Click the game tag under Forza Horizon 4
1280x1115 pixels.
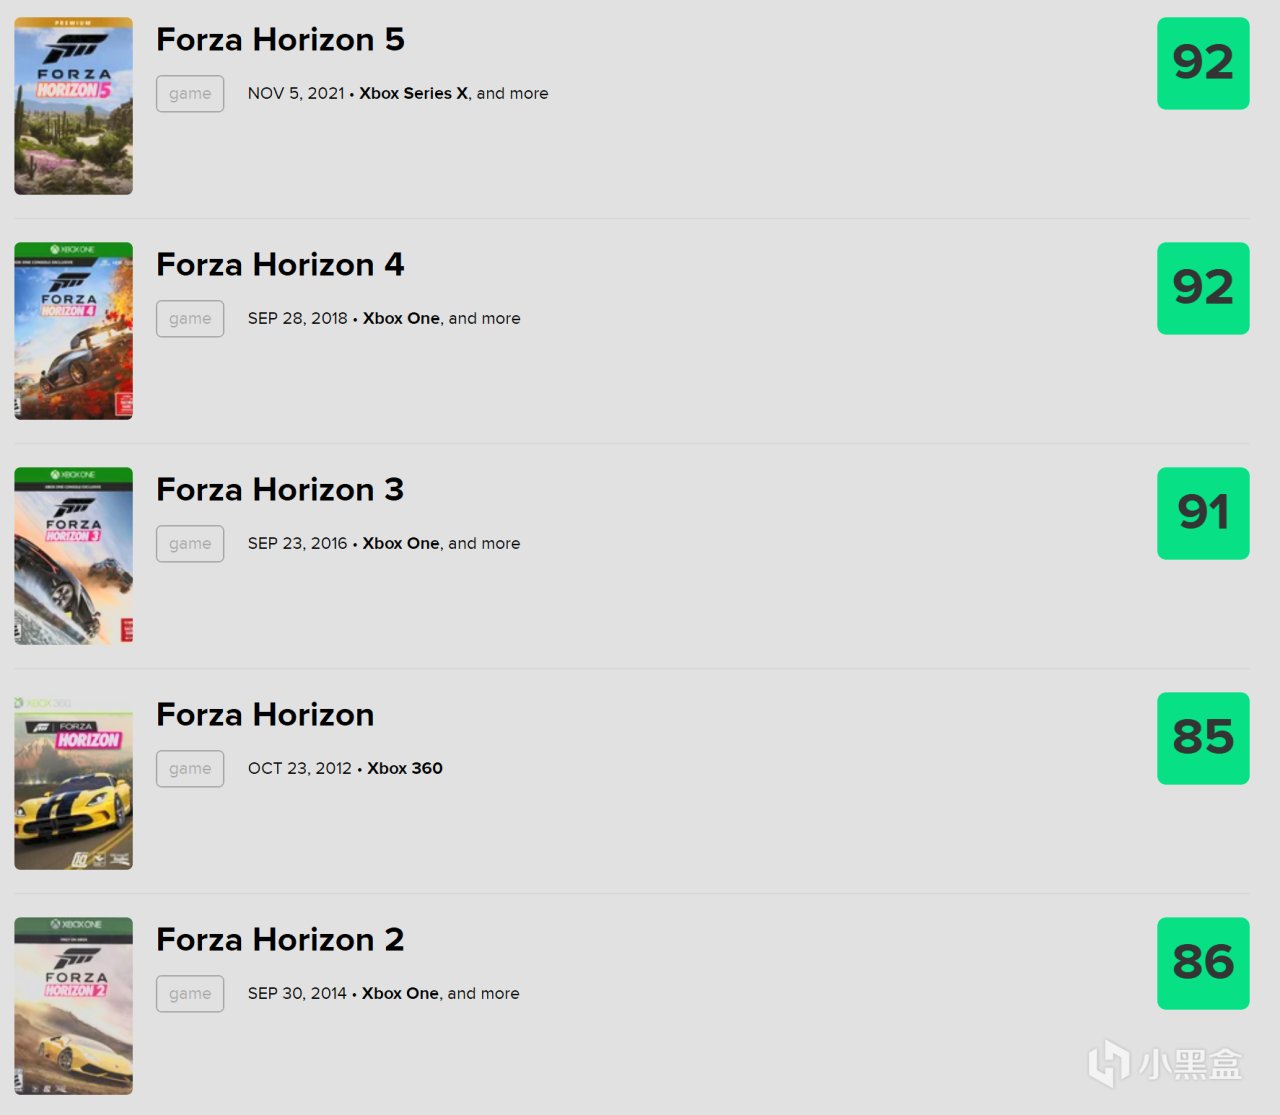190,319
